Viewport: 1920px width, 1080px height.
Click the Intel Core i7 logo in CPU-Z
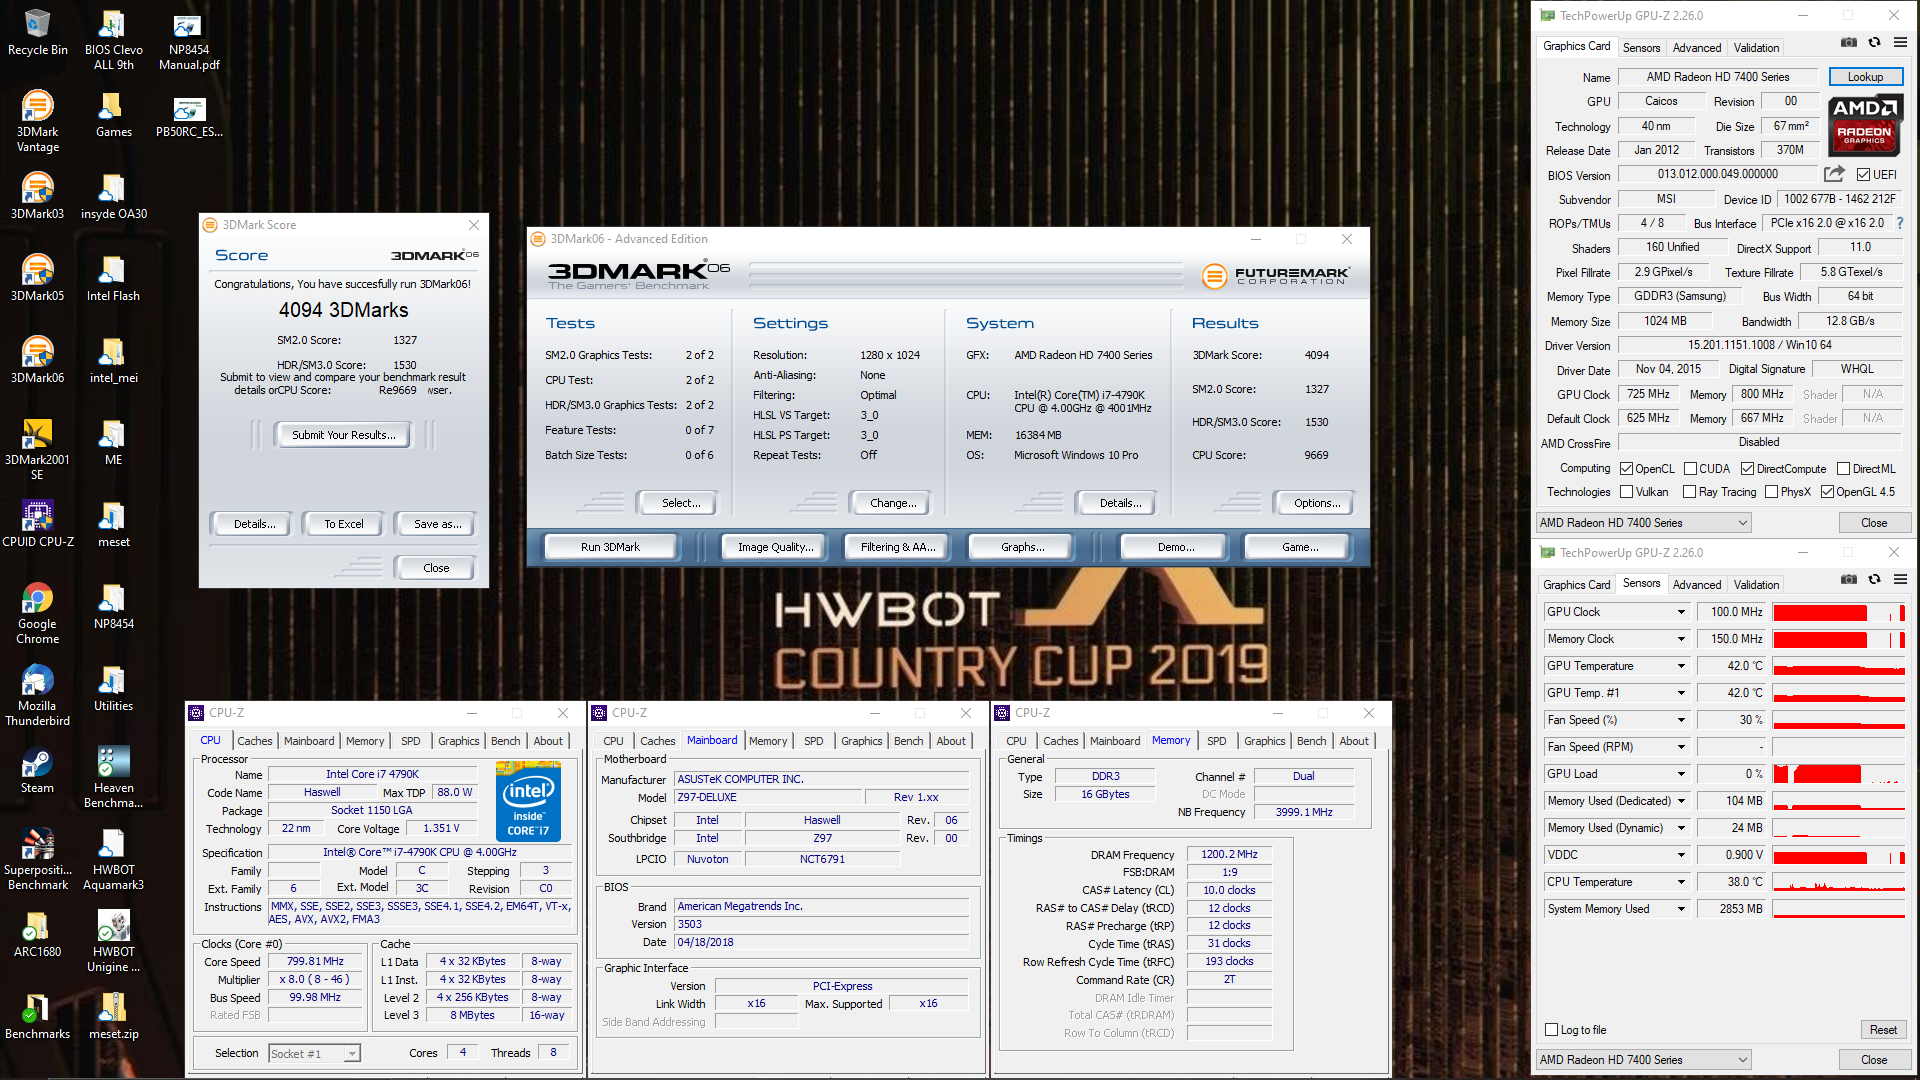528,801
